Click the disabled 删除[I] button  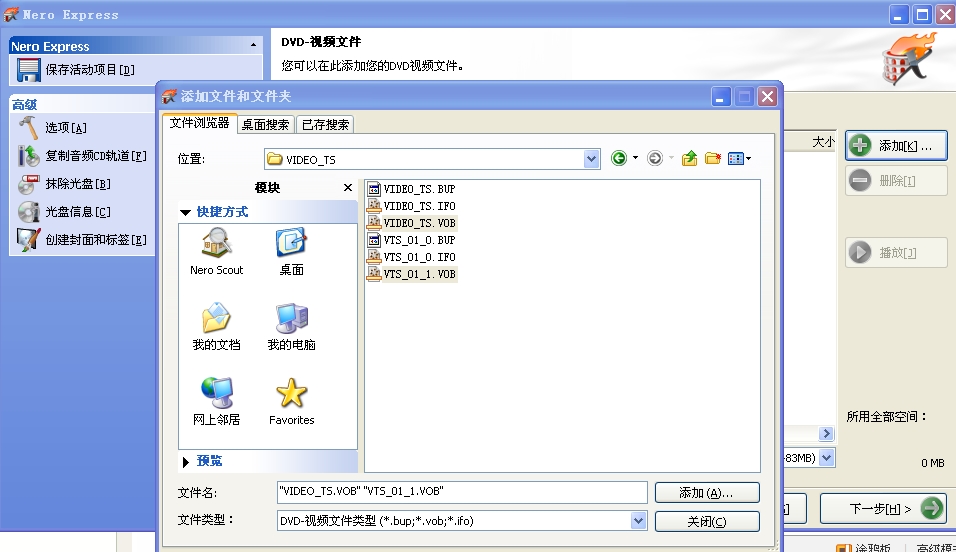(896, 181)
